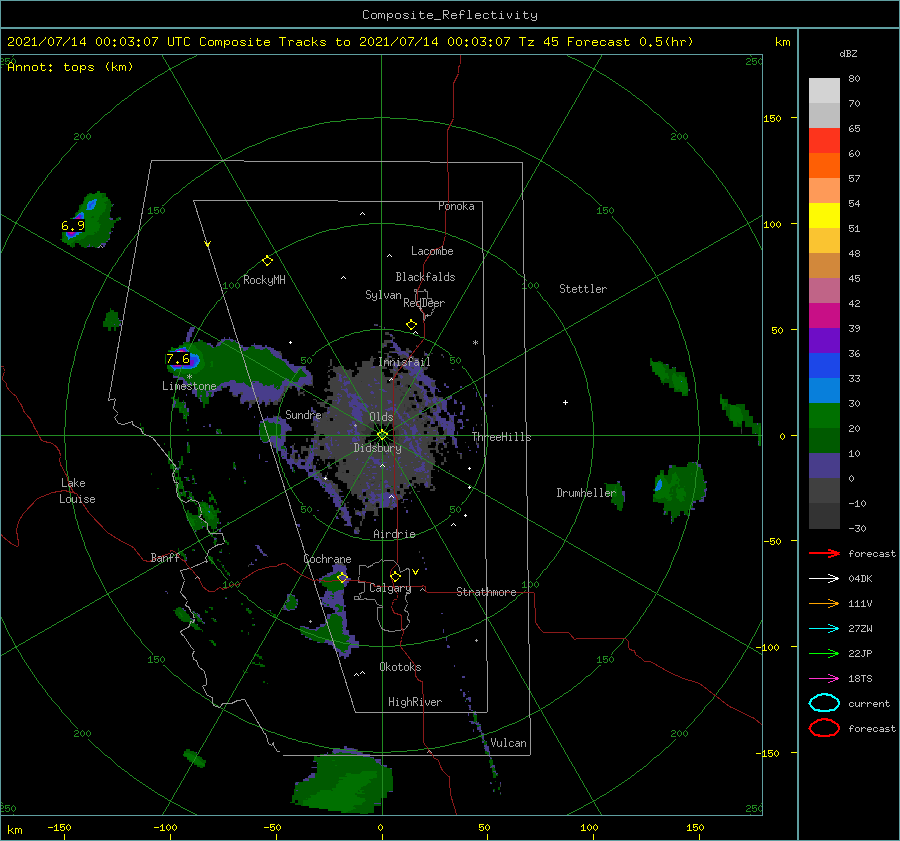Click the white 04DK arrow icon
Screen dimensions: 900x841
point(824,579)
